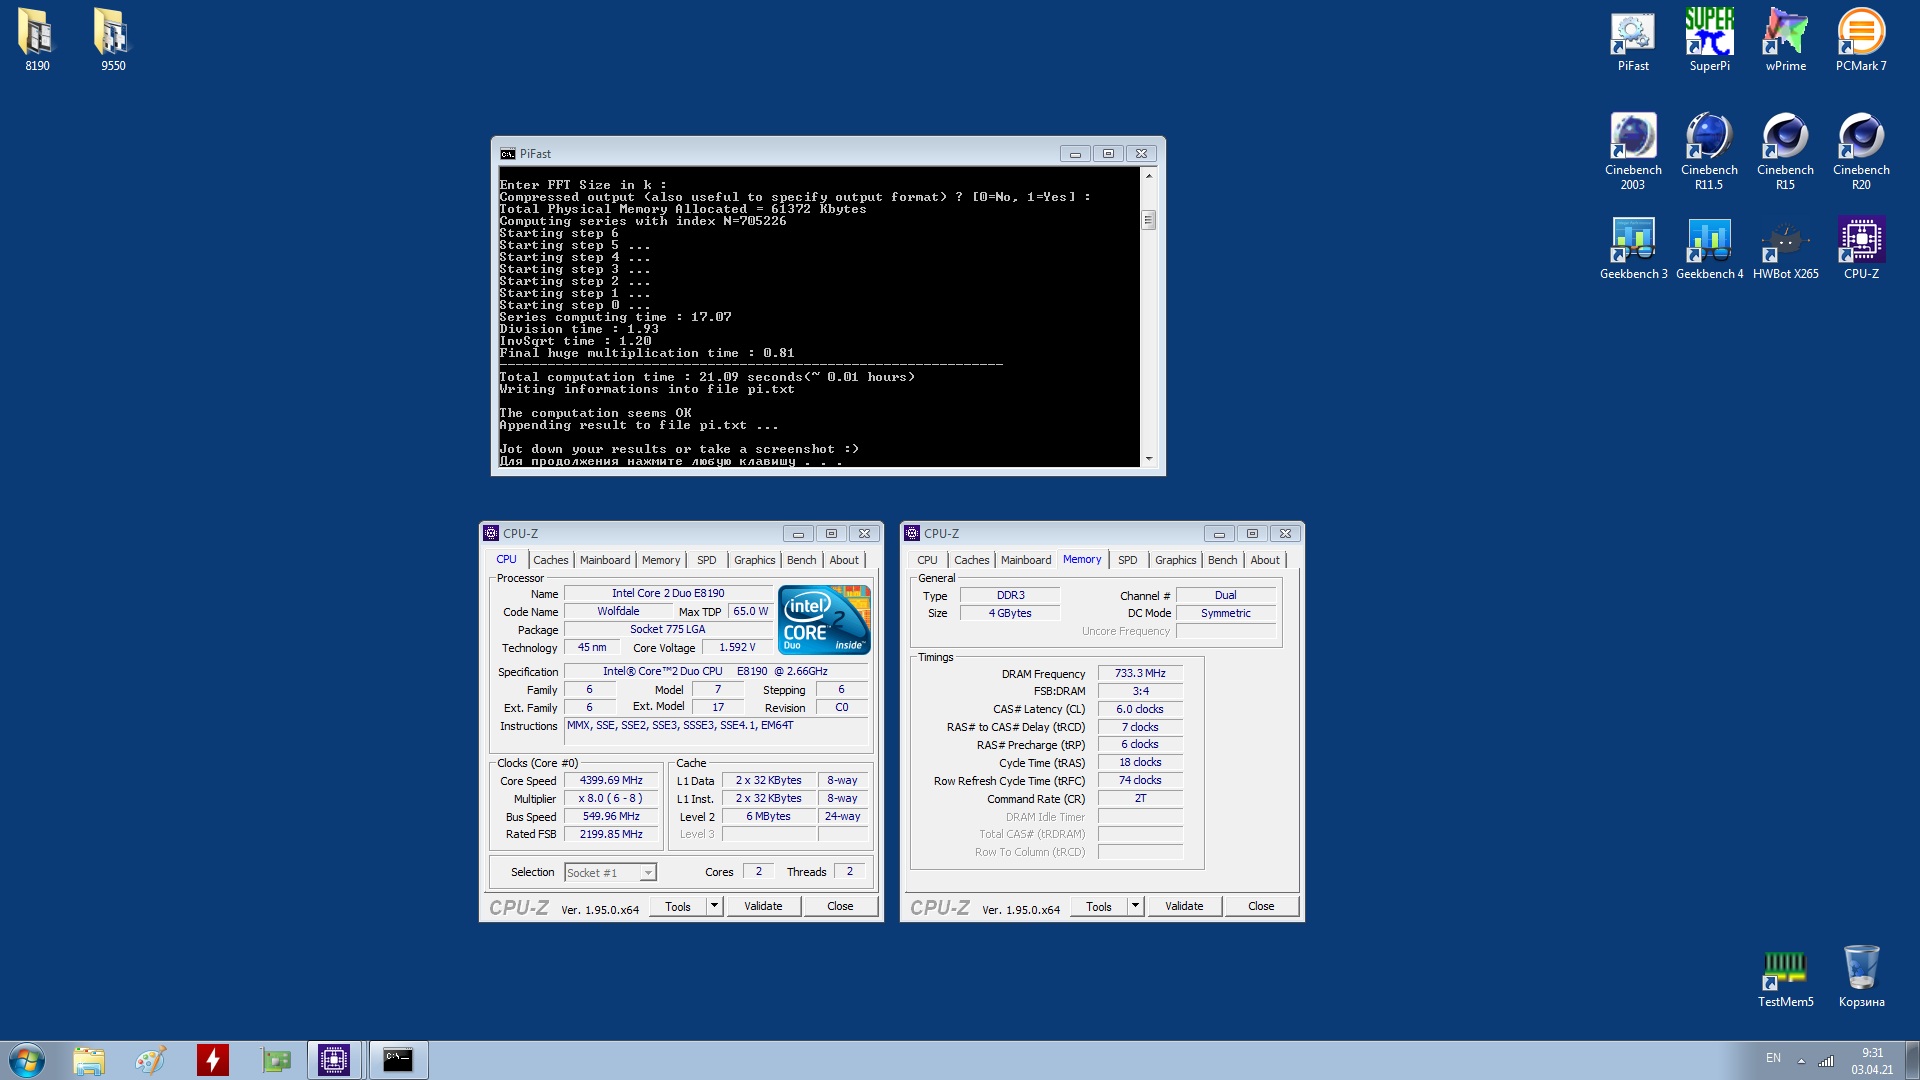This screenshot has width=1920, height=1080.
Task: Open Tools dropdown arrow in right CPU-Z
Action: 1135,906
